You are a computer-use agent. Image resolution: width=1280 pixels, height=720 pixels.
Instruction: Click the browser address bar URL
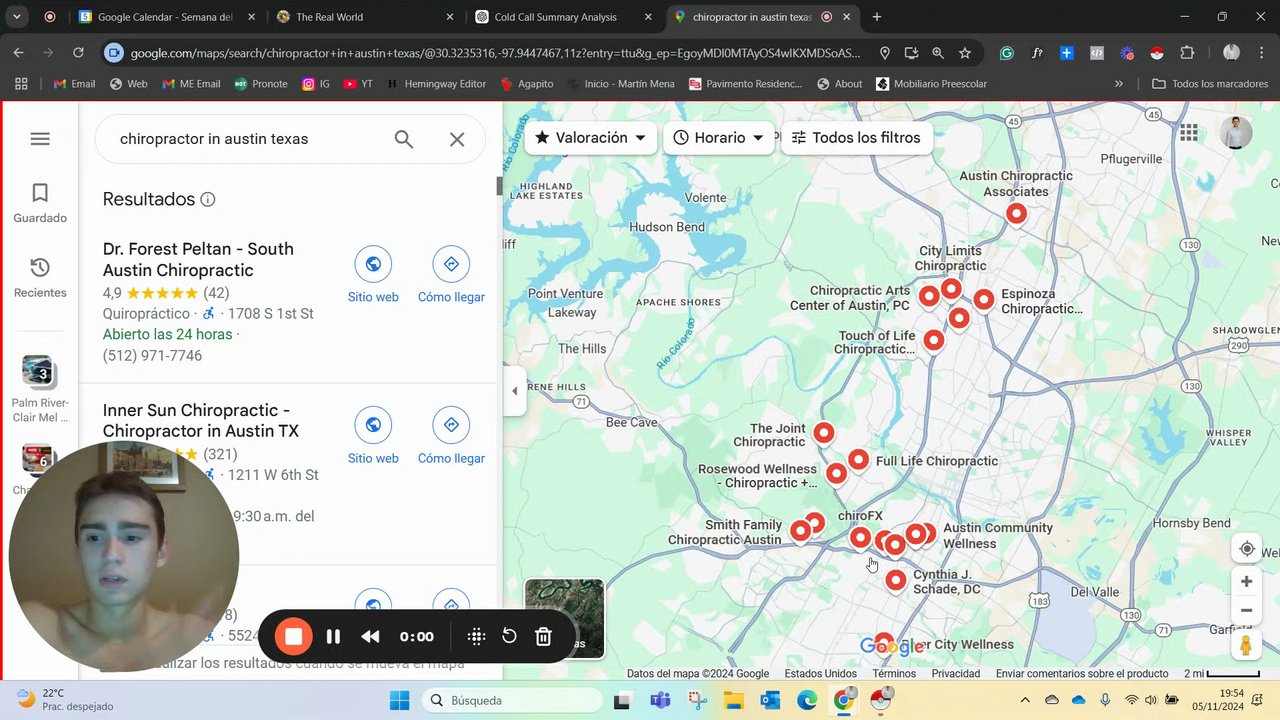(x=496, y=53)
